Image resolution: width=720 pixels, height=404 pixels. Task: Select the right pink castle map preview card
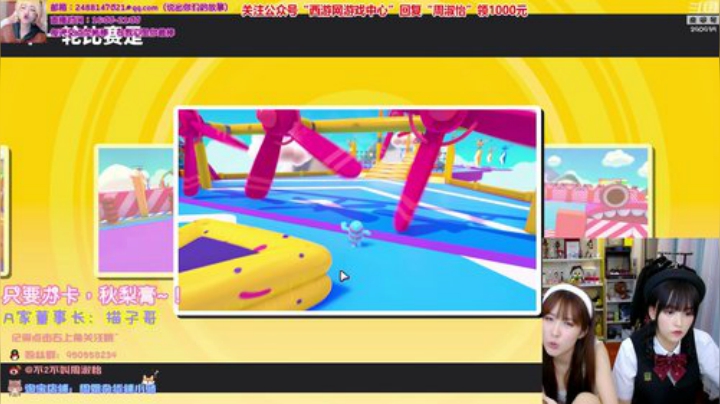pos(596,192)
